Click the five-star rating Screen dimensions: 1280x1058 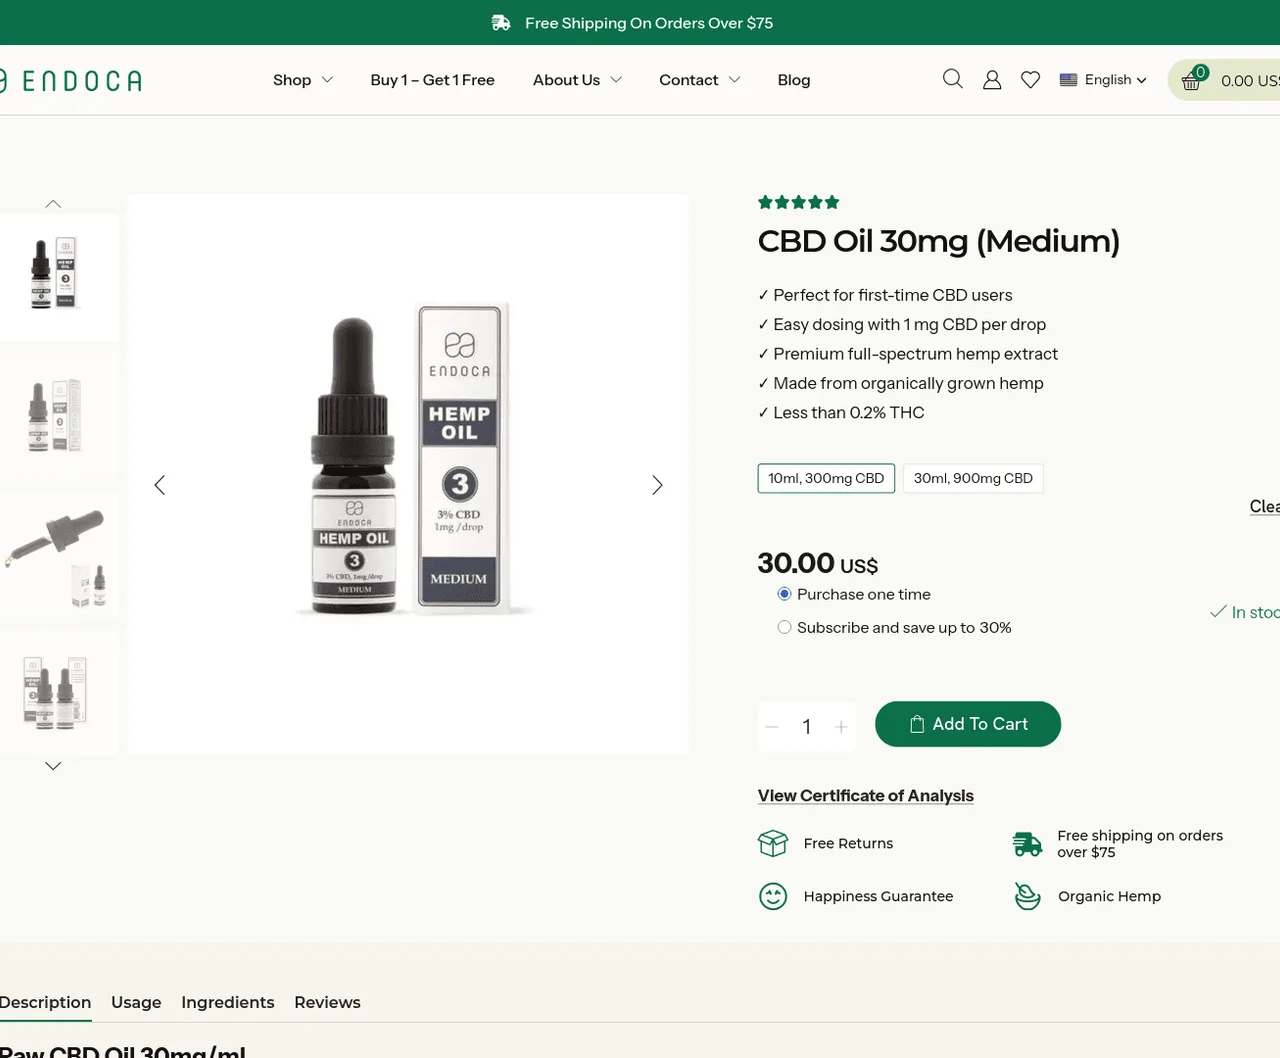click(x=798, y=202)
